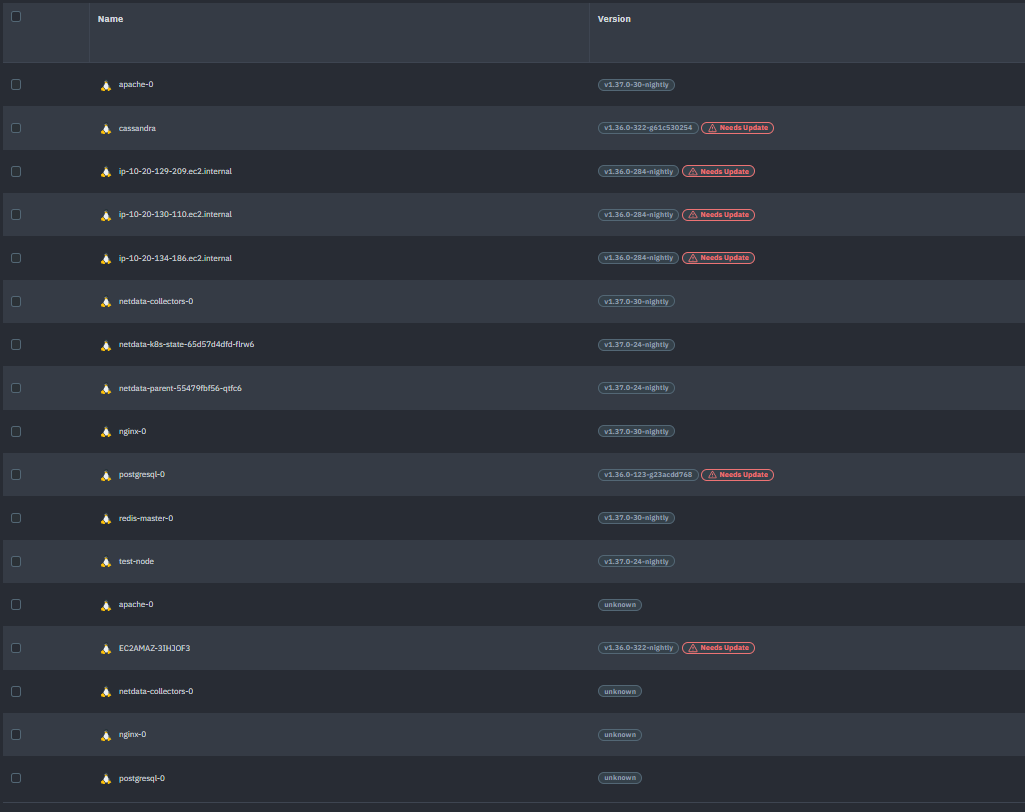
Task: Toggle the select-all checkbox in the header
Action: tap(15, 15)
